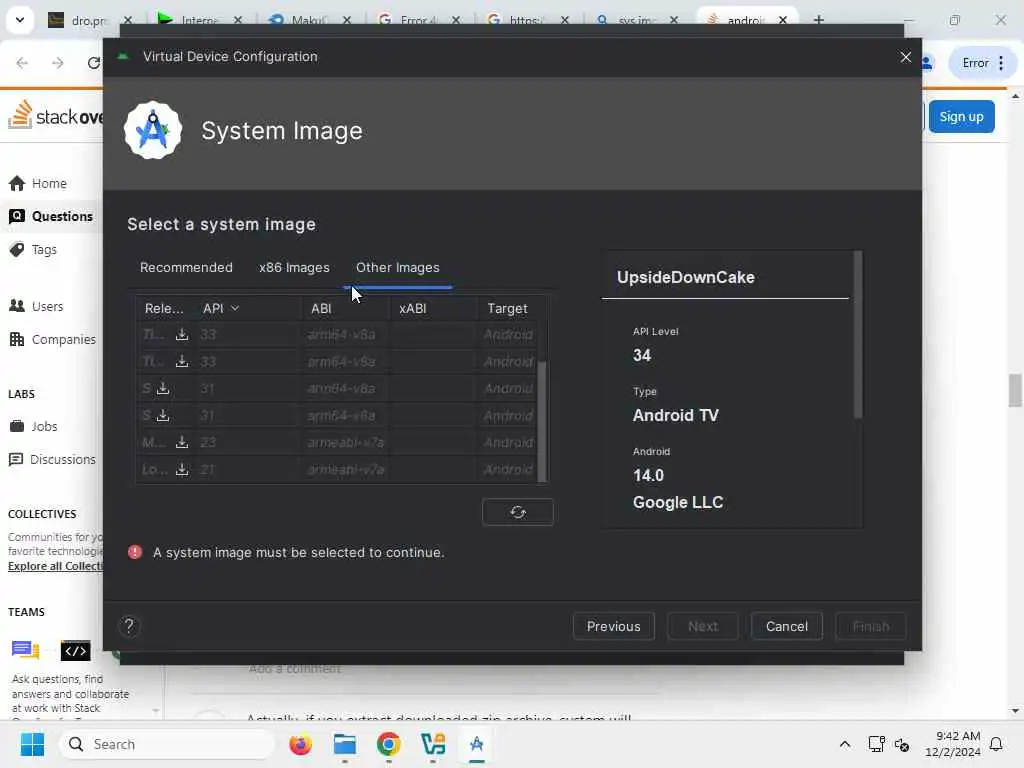Click the Chrome page vertical scrollbar
1024x768 pixels.
click(1015, 390)
